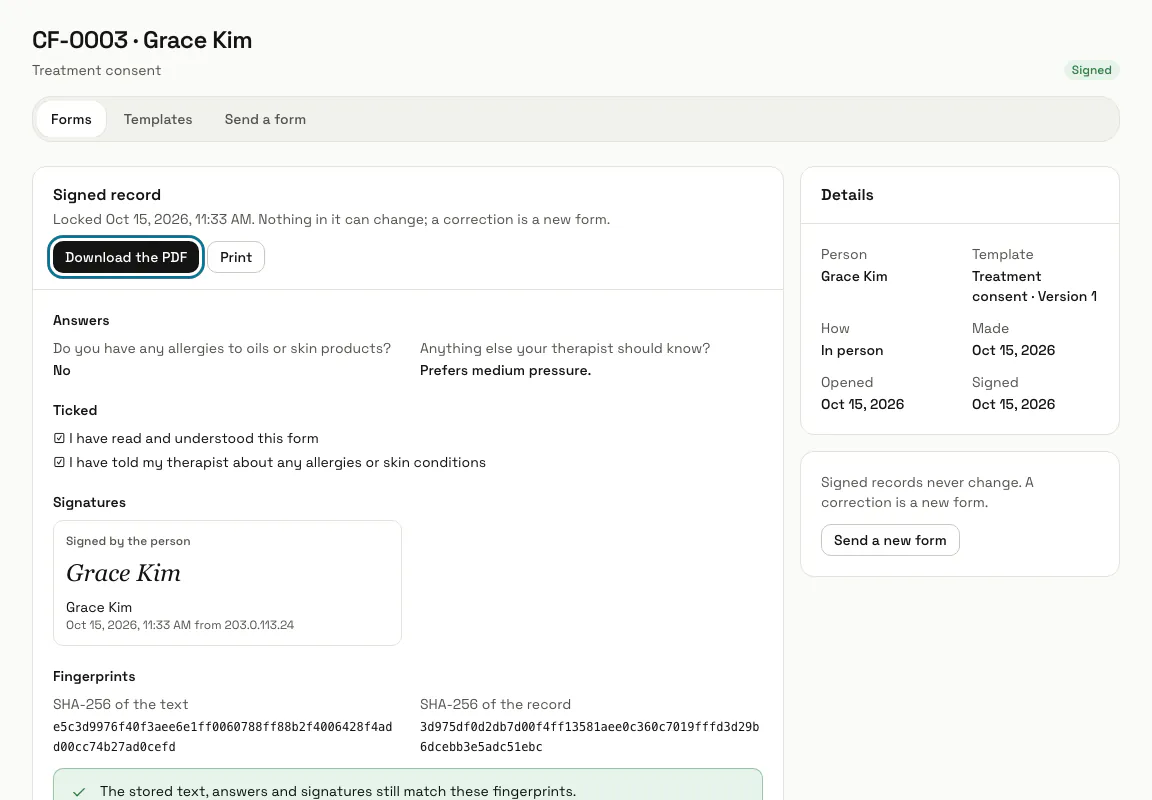Click the 'Treatment consent' subtitle

click(x=96, y=71)
